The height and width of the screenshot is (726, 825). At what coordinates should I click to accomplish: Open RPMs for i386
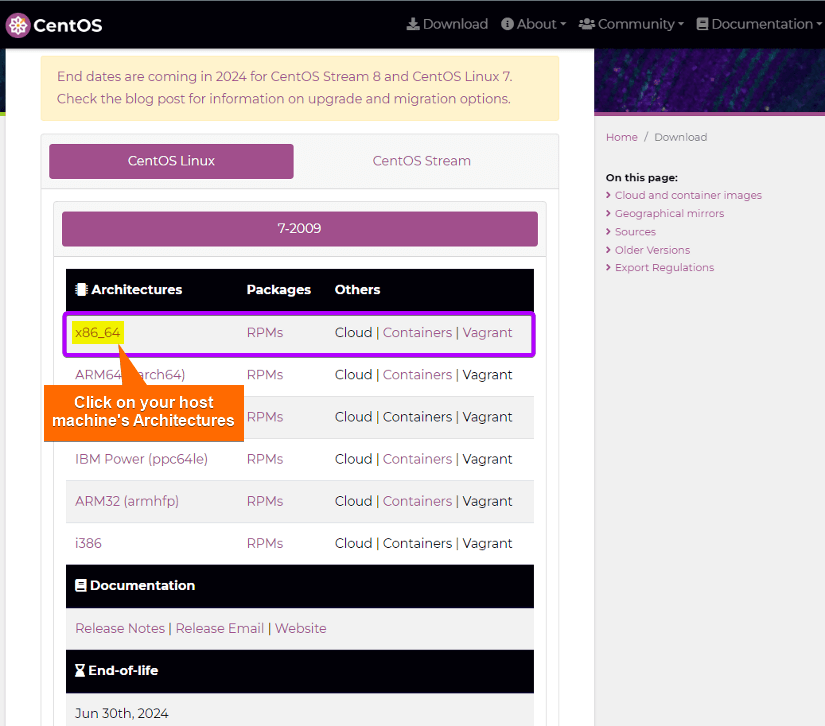click(265, 543)
